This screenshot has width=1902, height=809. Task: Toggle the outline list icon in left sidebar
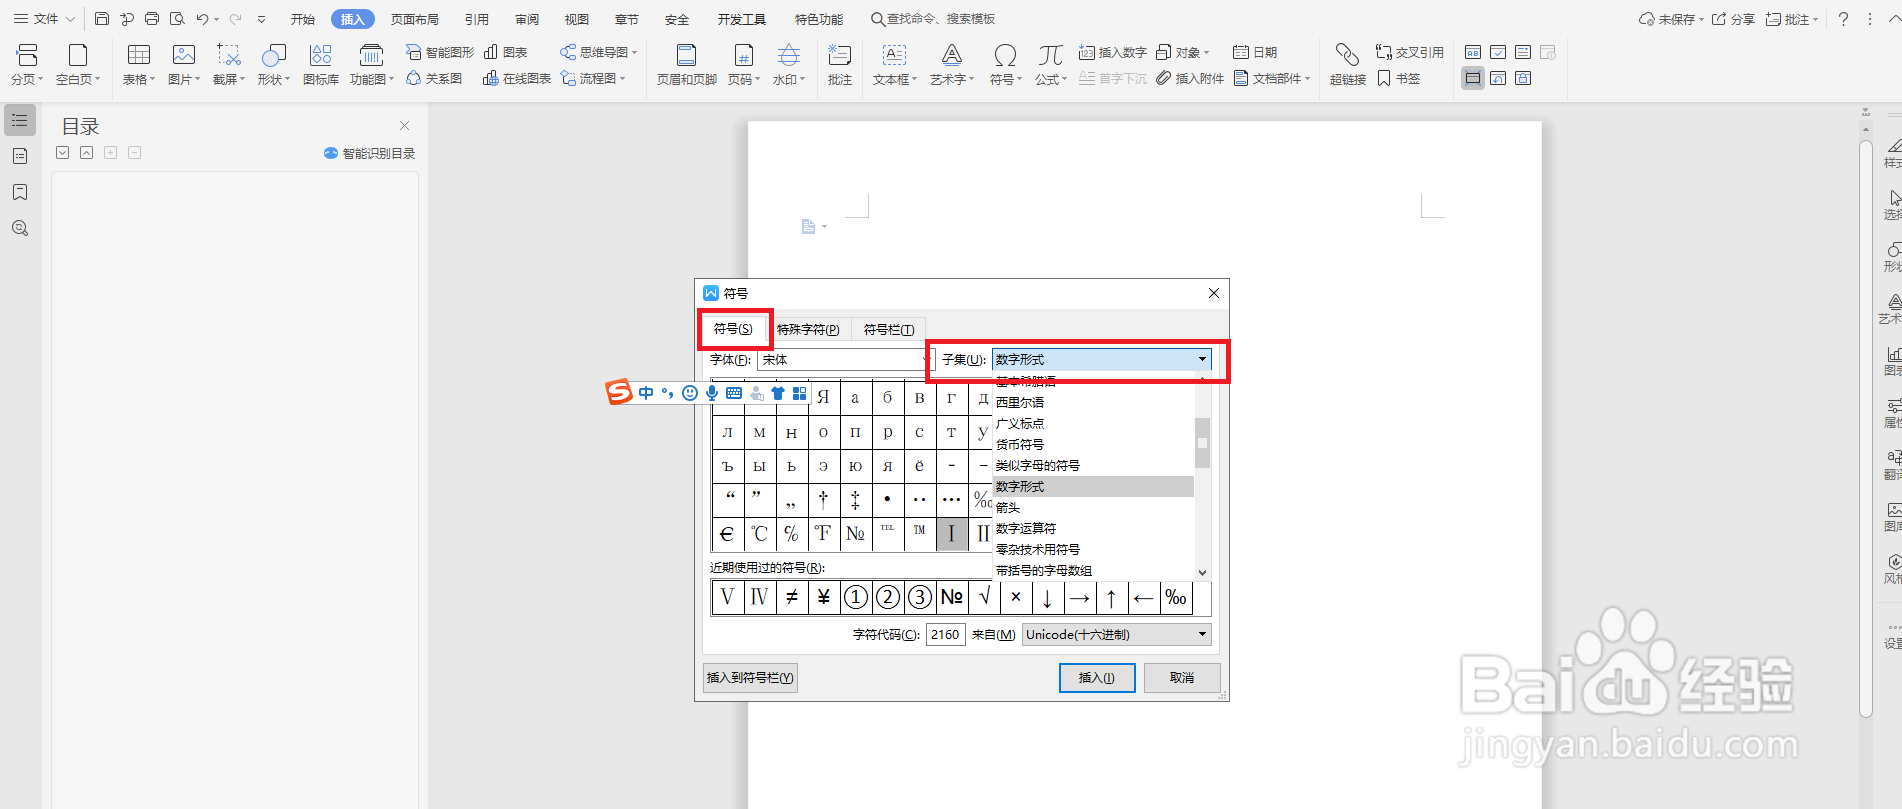[x=20, y=120]
